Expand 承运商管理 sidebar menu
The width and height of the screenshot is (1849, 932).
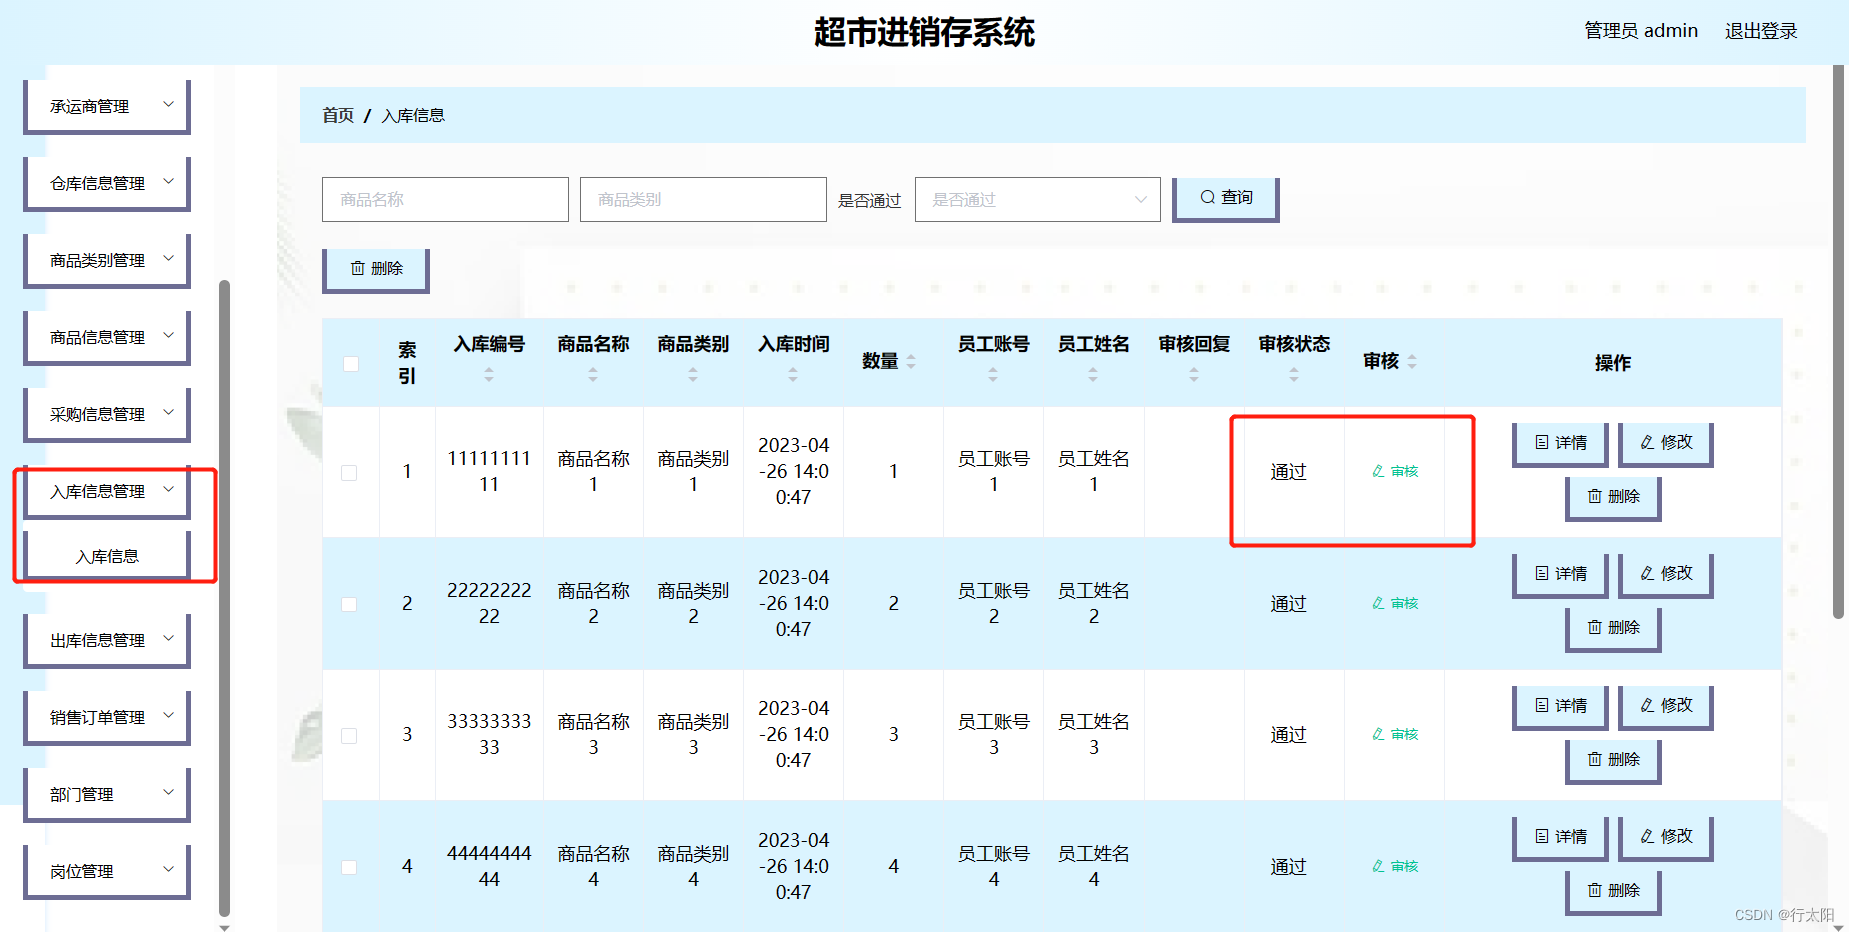click(x=107, y=106)
